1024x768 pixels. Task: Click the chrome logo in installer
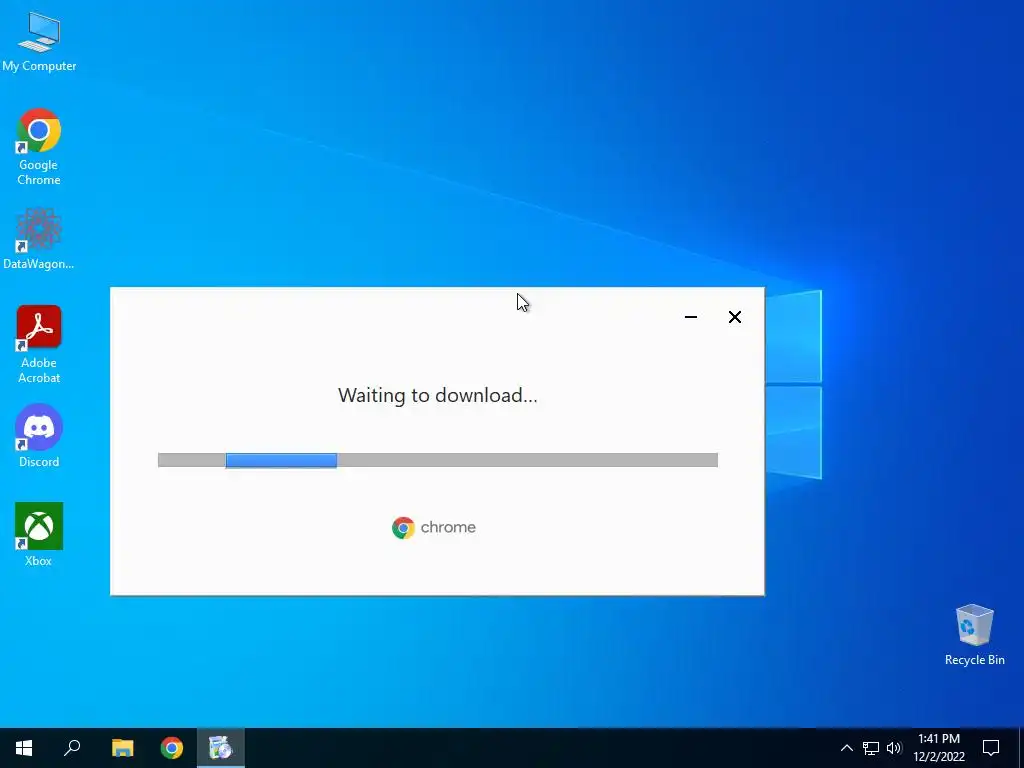coord(434,527)
